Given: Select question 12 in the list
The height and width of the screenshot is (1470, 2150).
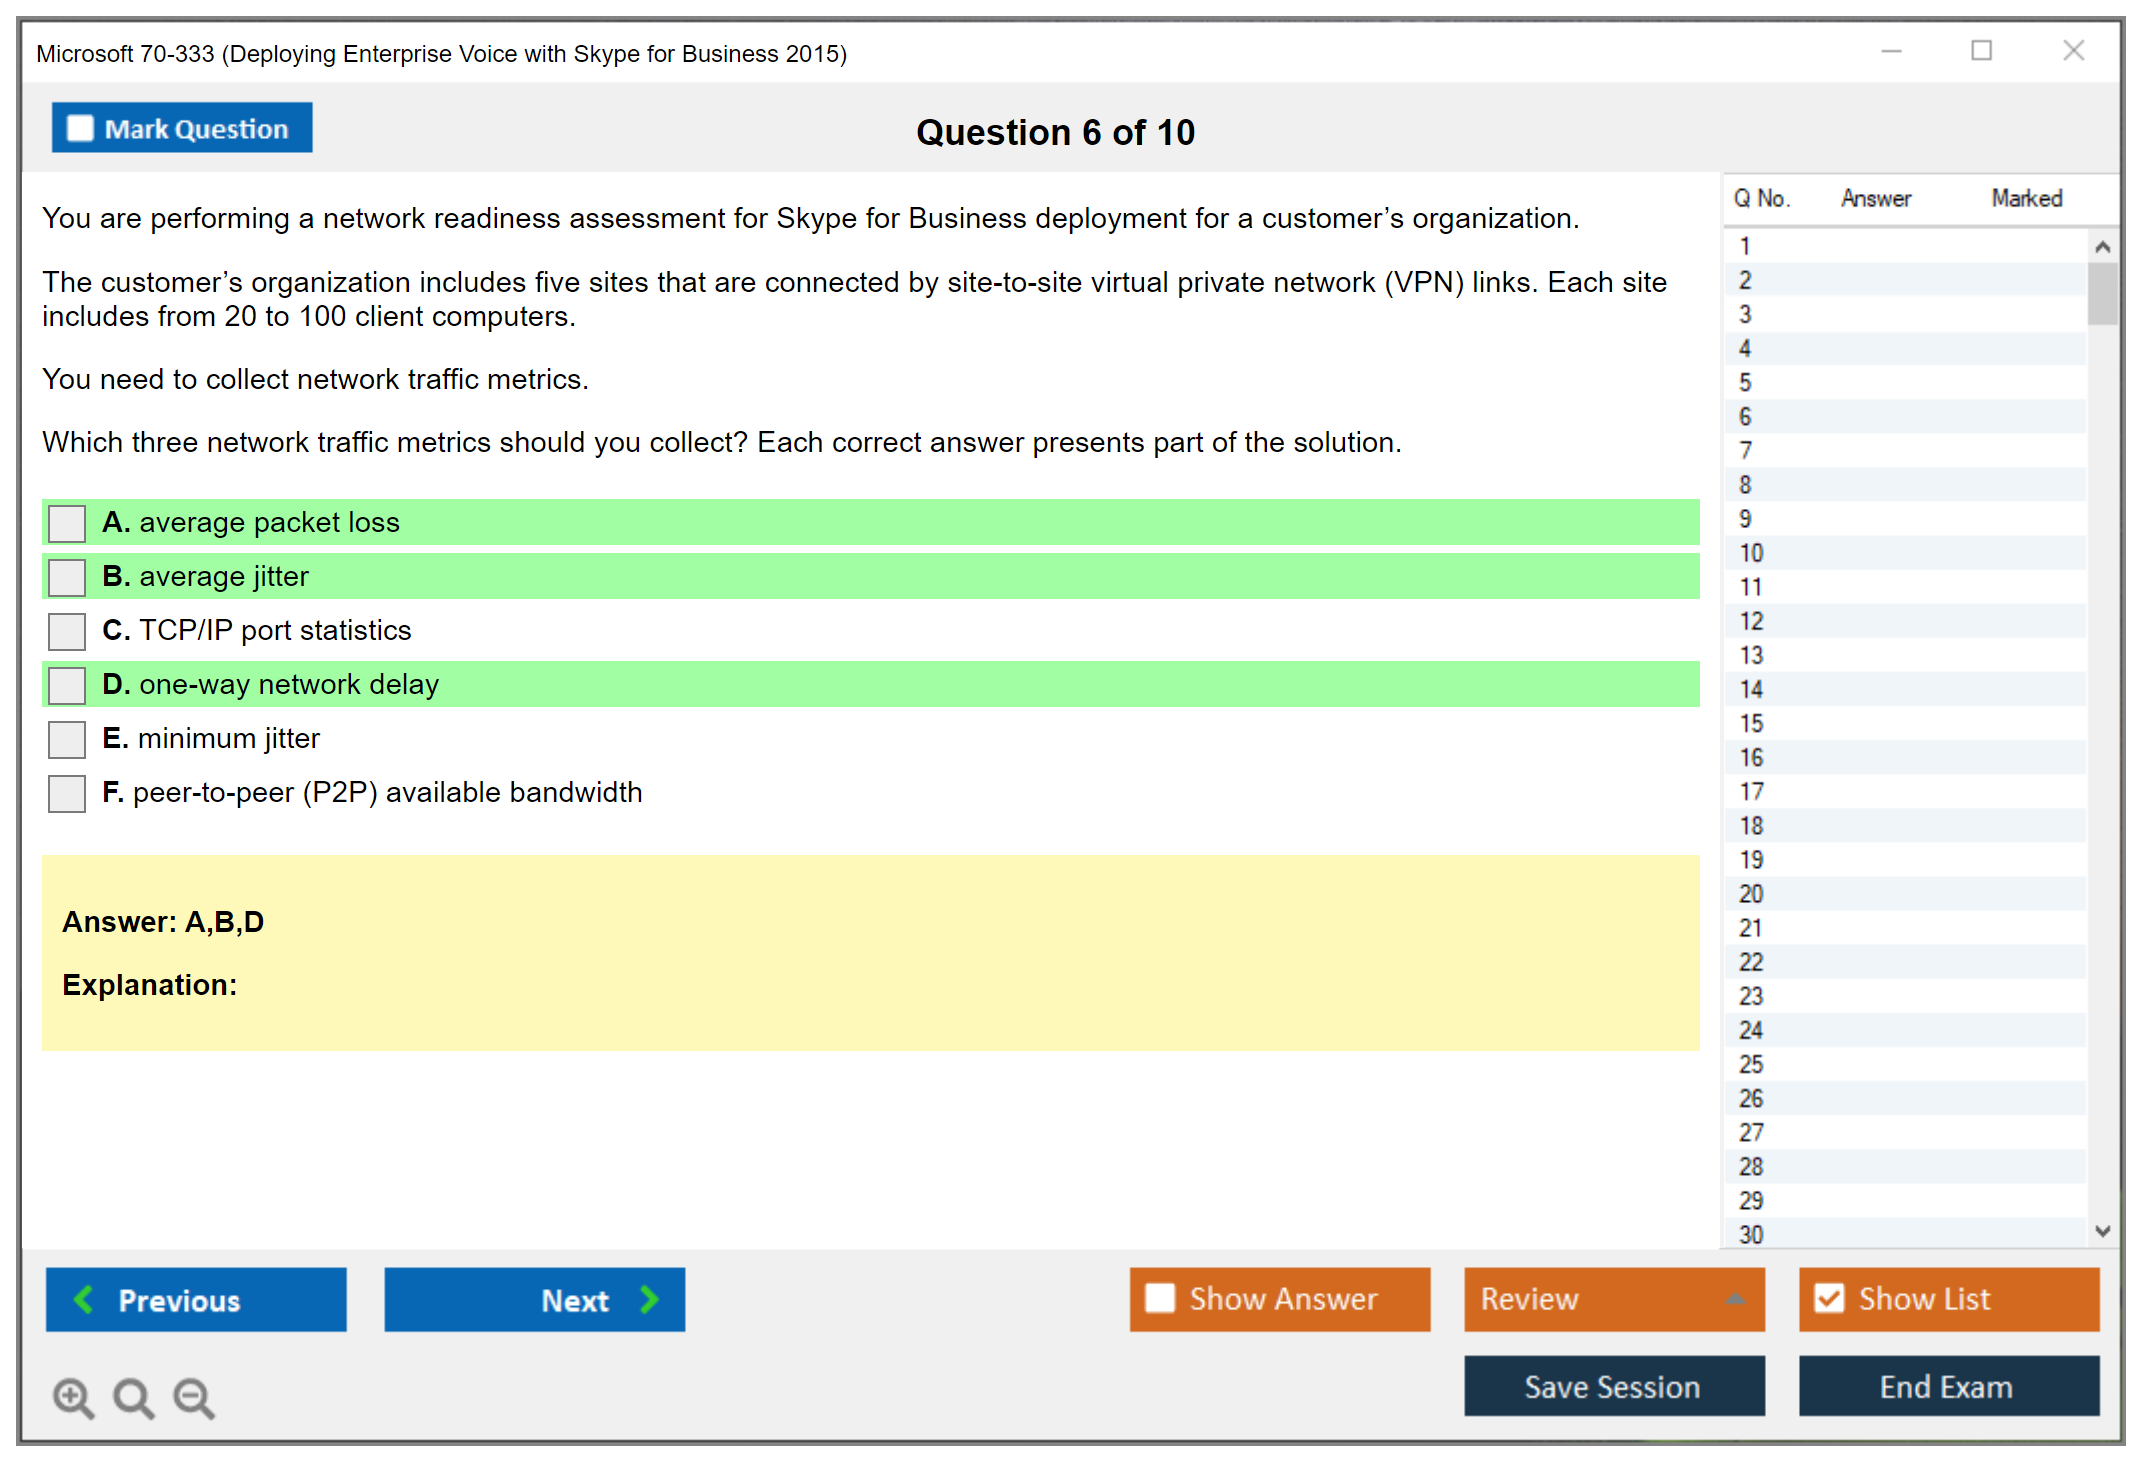Looking at the screenshot, I should pos(1751,621).
